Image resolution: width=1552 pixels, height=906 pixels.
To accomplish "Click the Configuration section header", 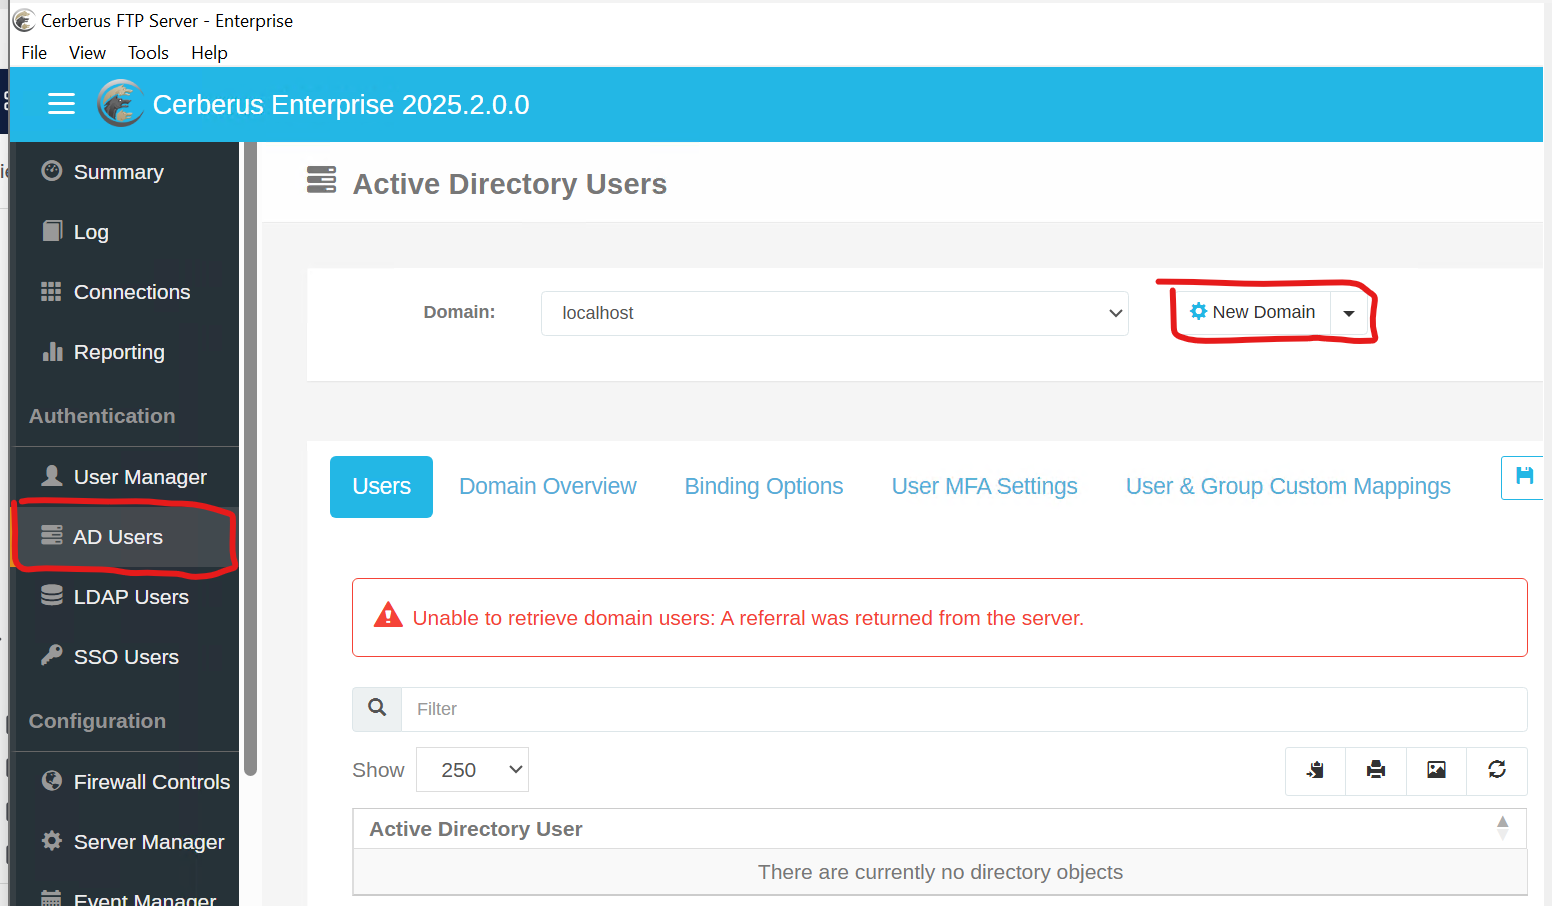I will click(x=97, y=721).
